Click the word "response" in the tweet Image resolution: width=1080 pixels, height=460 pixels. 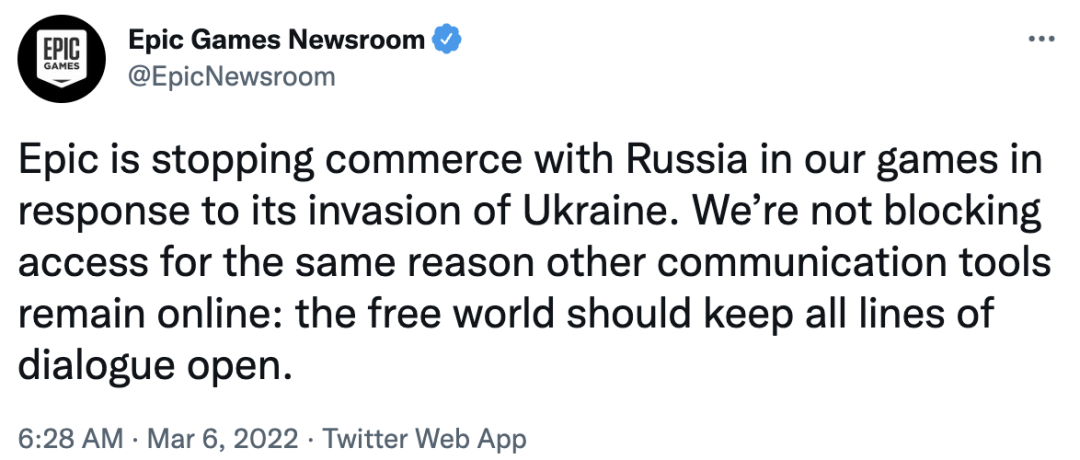click(104, 214)
